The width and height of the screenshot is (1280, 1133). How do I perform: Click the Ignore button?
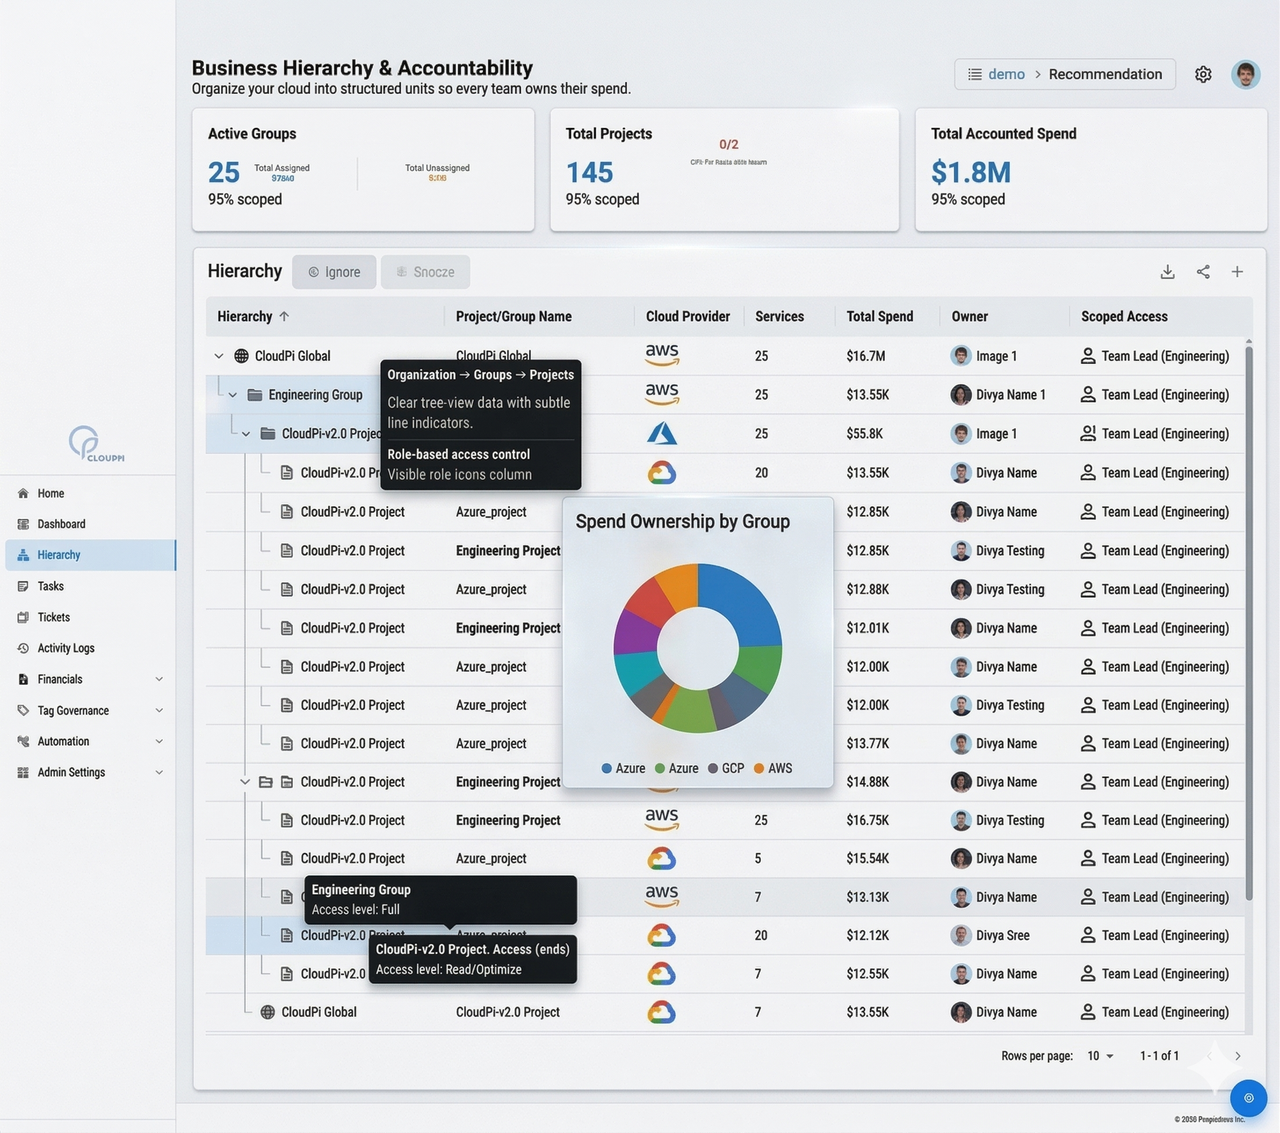pyautogui.click(x=334, y=272)
